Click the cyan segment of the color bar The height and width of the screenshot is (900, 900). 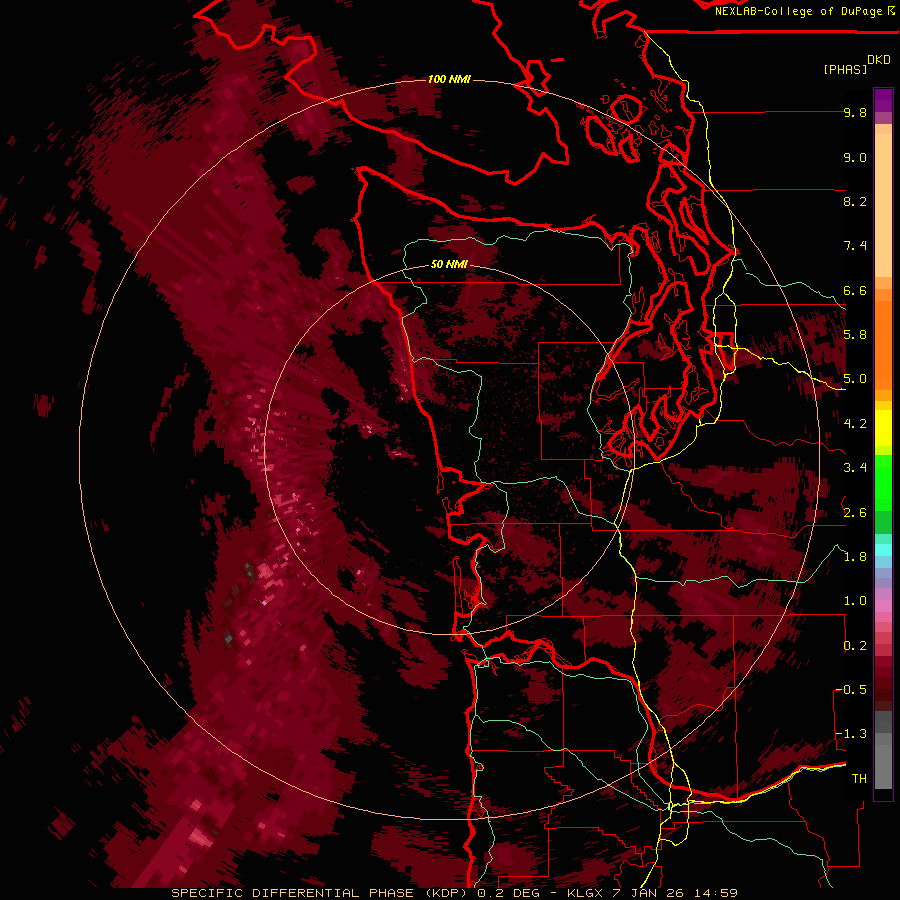tap(883, 549)
